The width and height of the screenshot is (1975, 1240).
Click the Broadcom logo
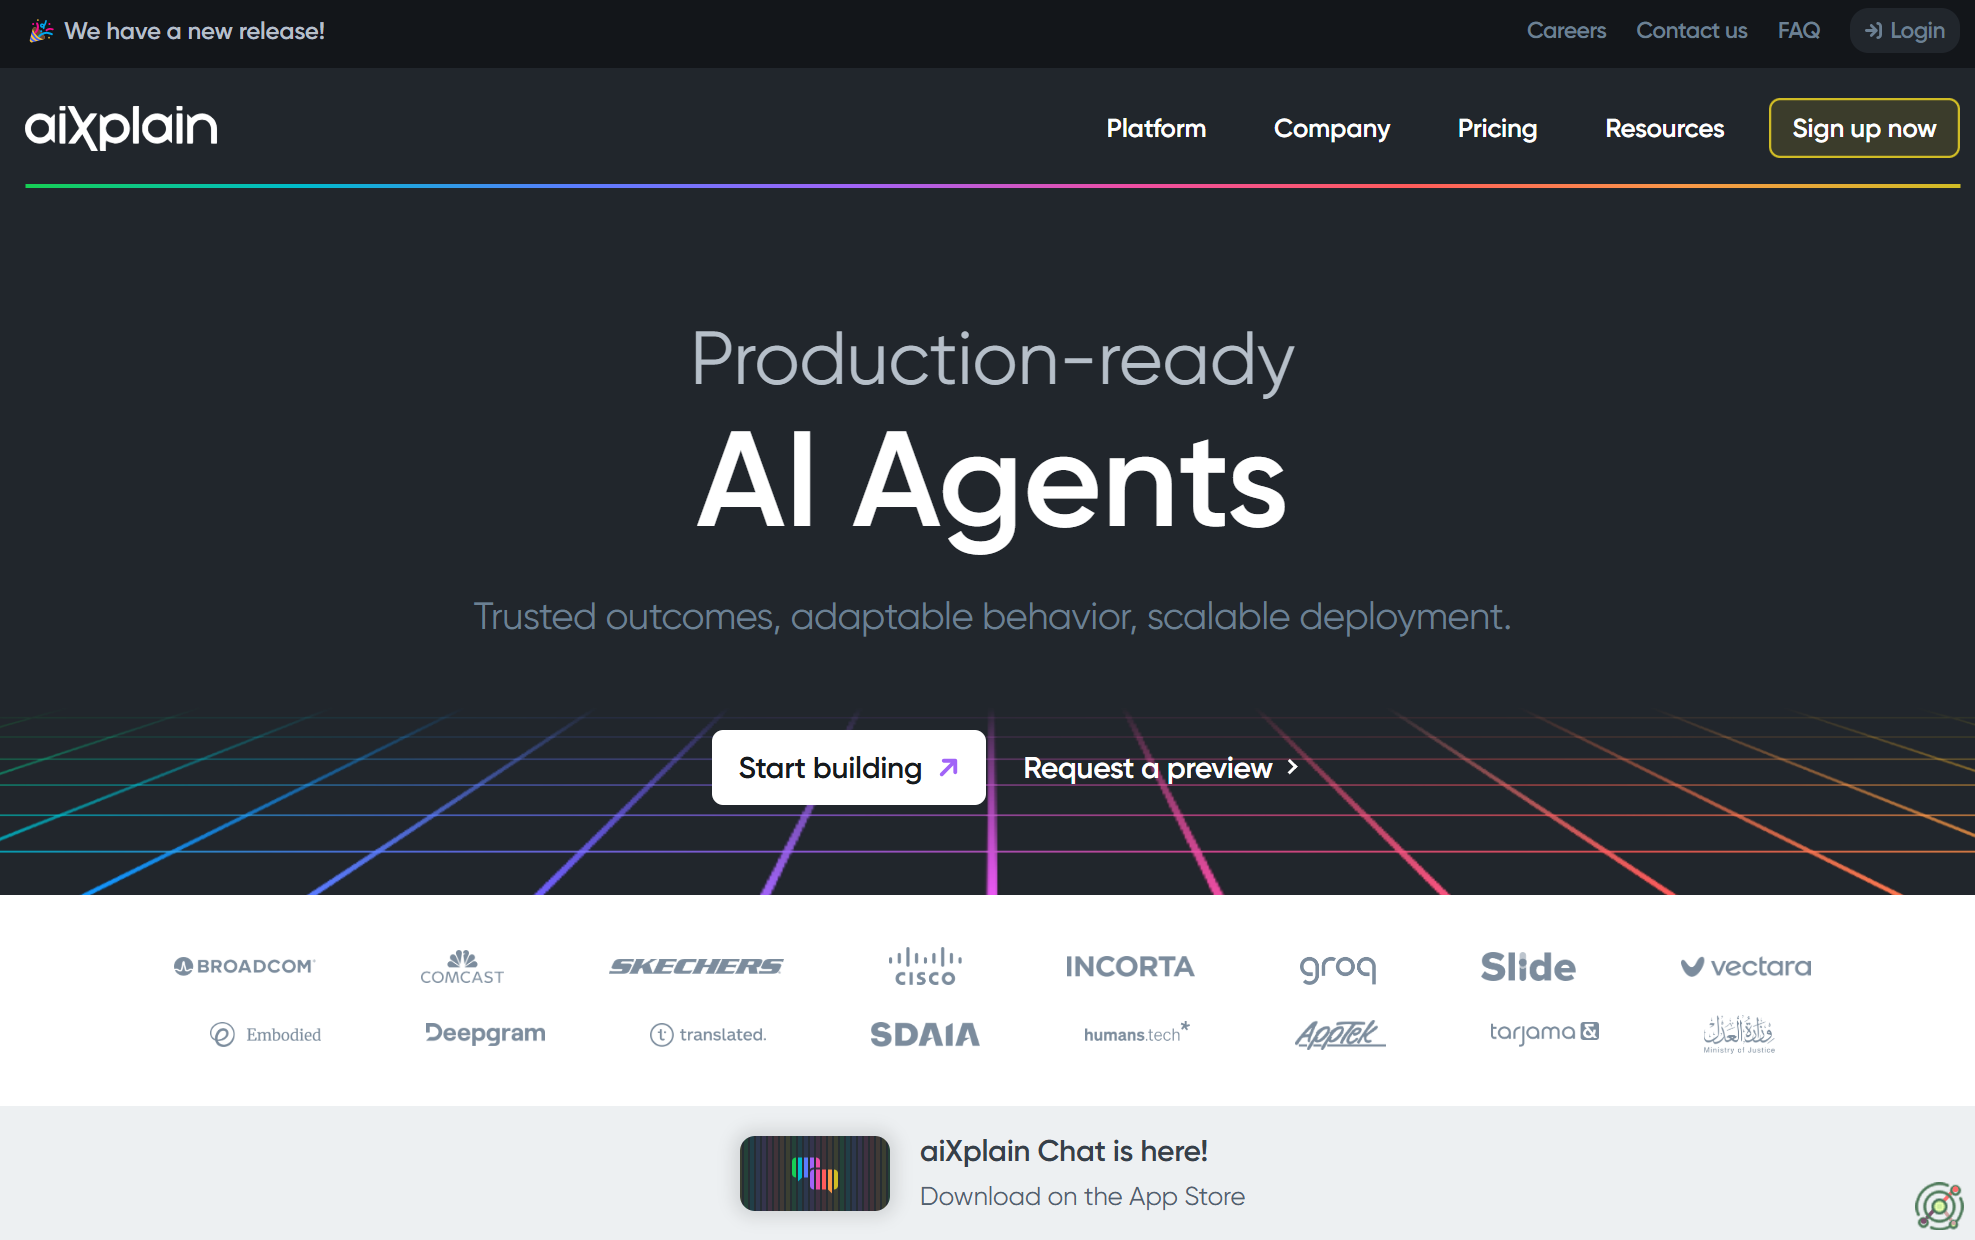point(244,966)
